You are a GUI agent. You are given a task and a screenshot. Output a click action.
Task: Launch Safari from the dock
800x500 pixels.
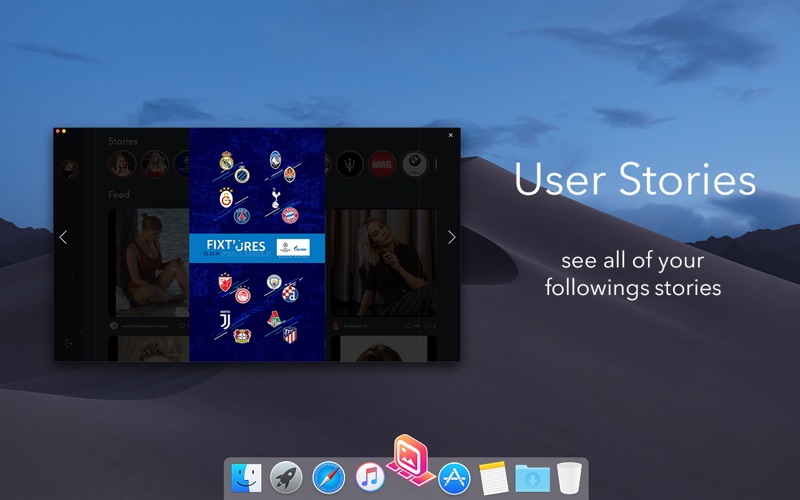329,478
